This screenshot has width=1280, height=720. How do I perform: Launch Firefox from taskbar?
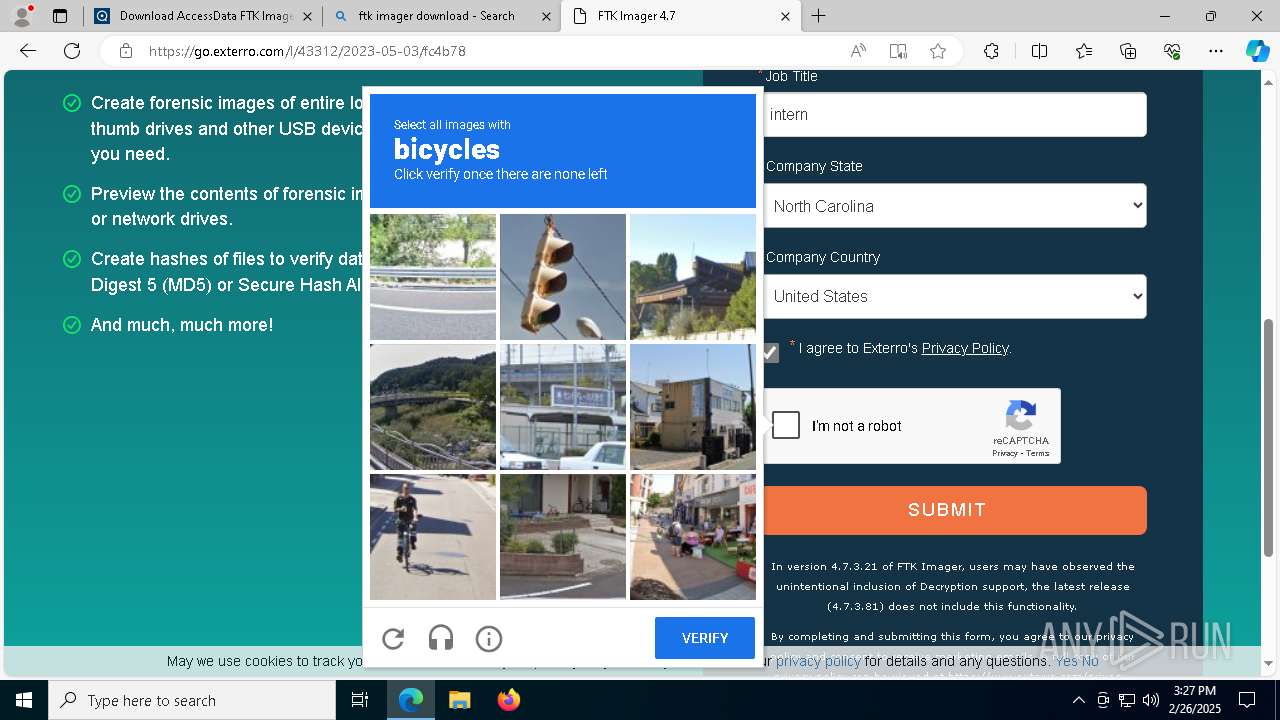point(508,700)
